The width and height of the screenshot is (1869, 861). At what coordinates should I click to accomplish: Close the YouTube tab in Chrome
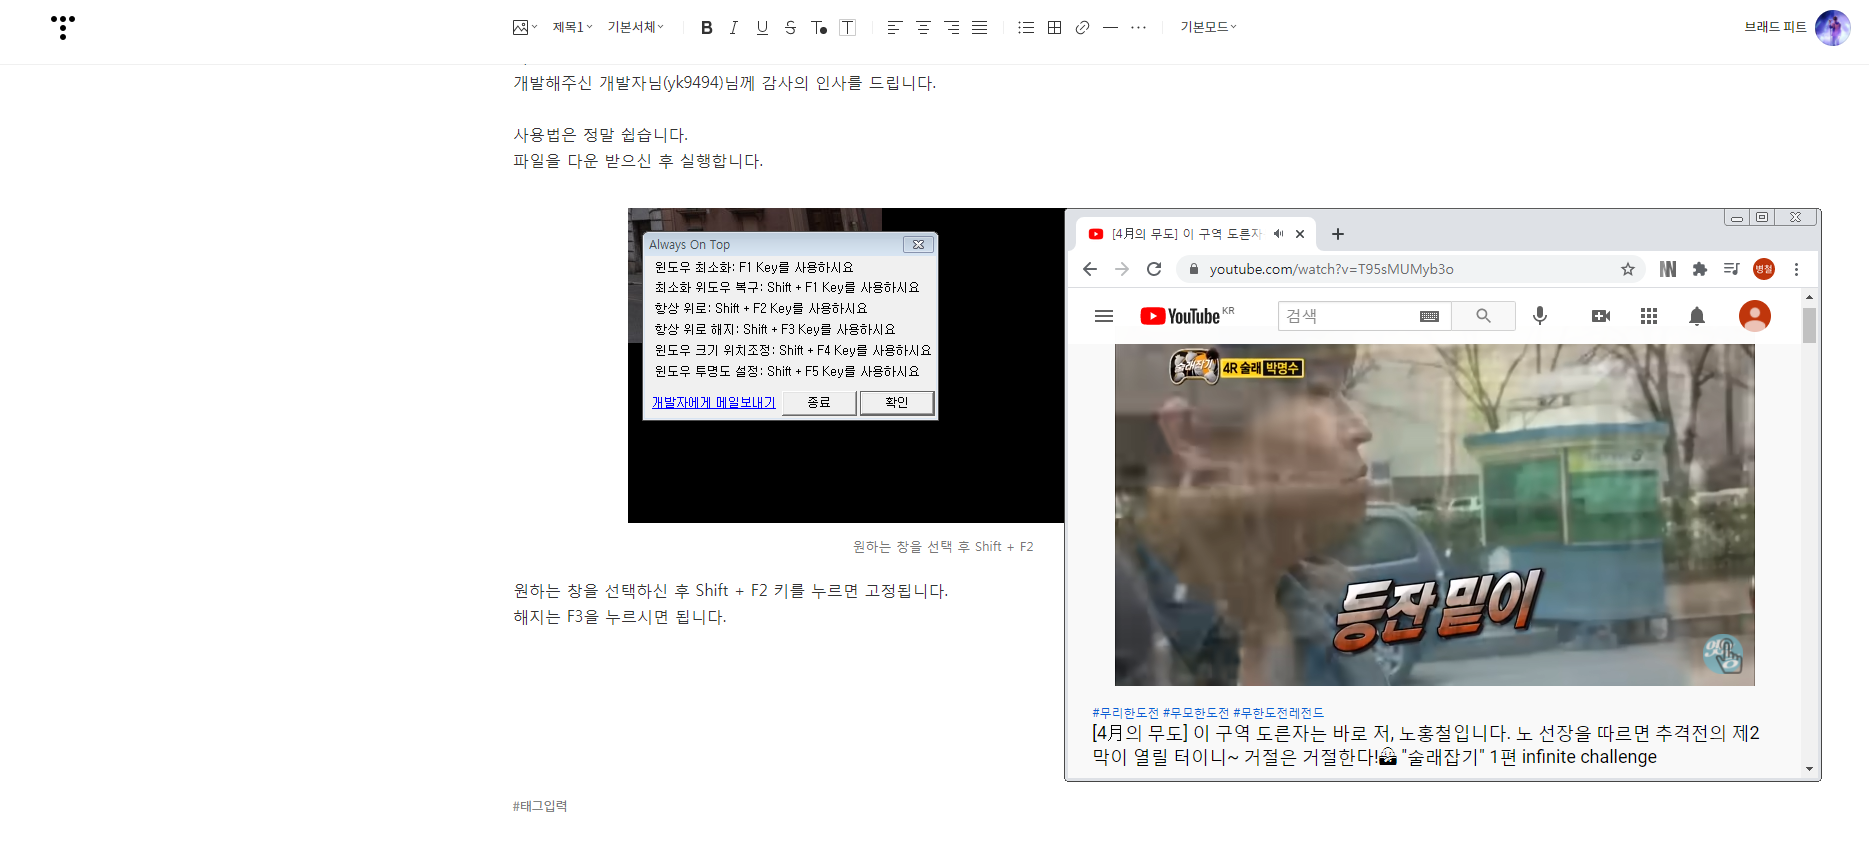[1300, 234]
